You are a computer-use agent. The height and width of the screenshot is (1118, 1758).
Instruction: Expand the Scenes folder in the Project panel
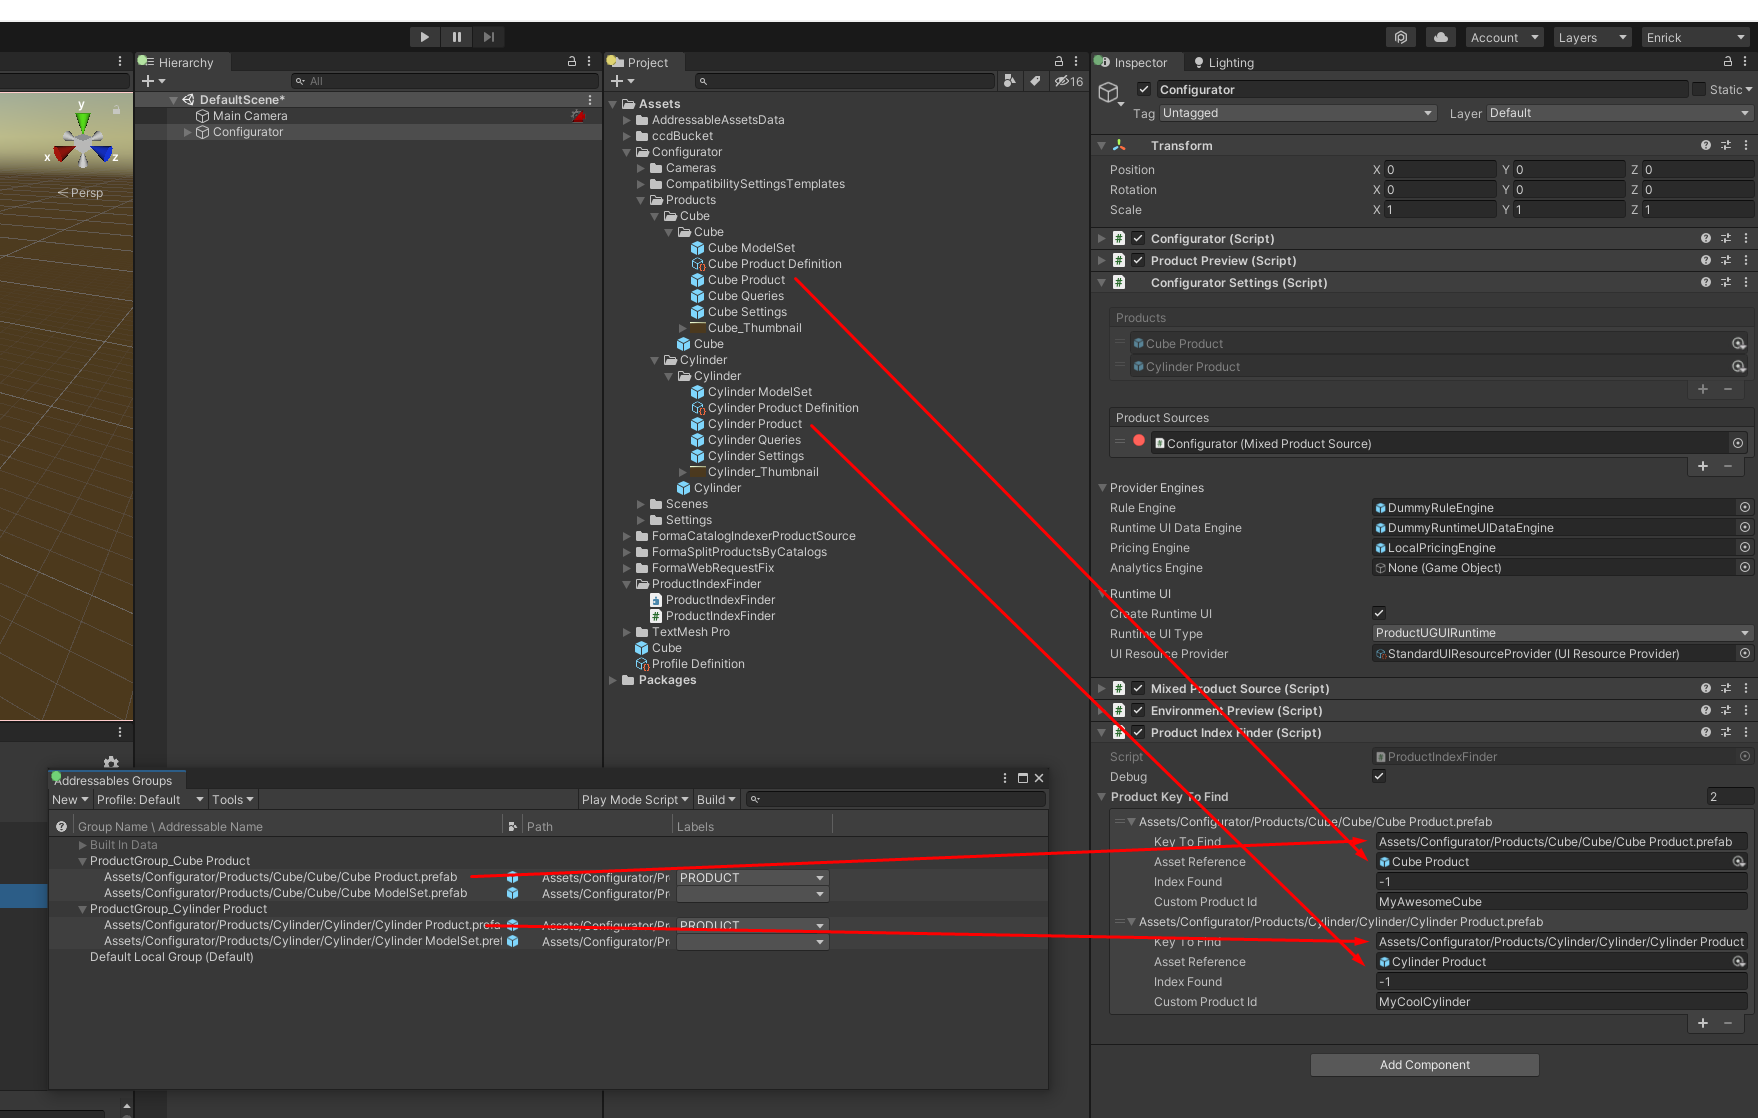(641, 503)
